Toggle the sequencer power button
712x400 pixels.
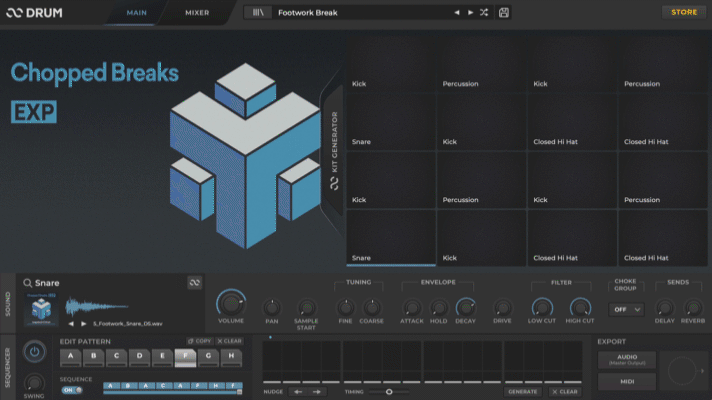tap(34, 351)
